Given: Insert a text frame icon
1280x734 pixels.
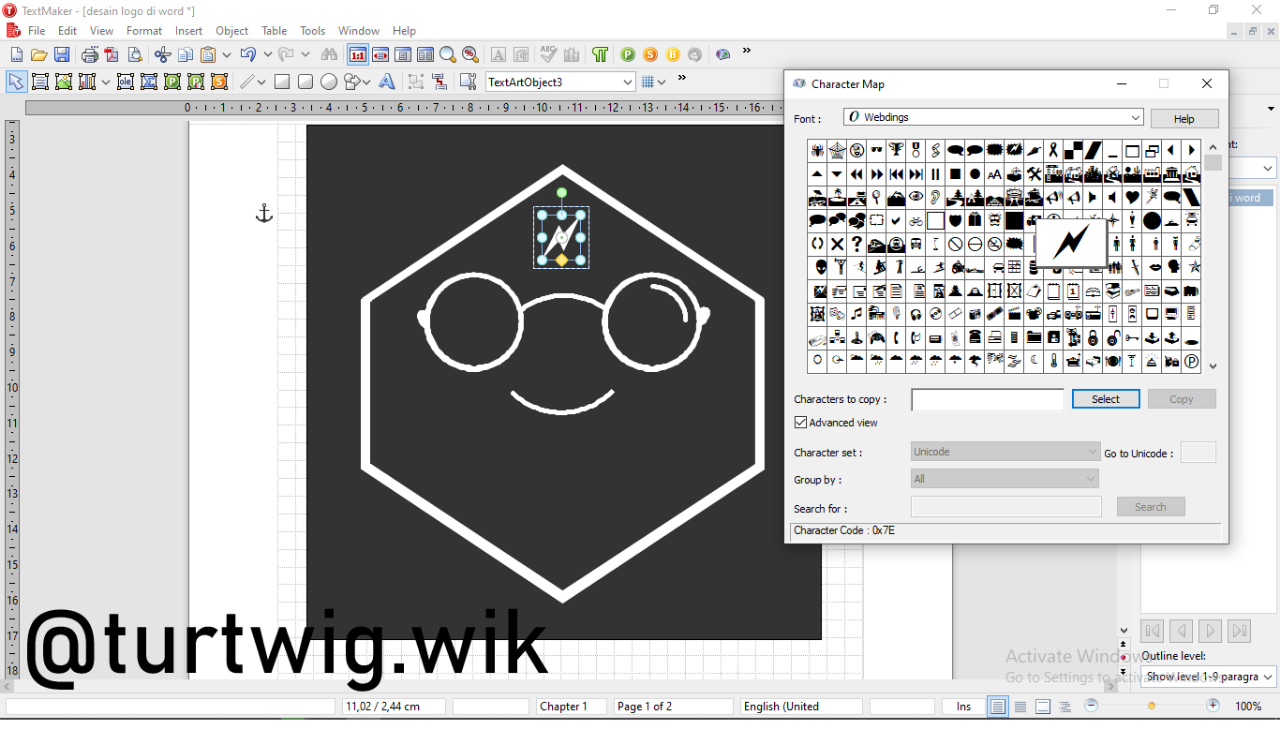Looking at the screenshot, I should coord(40,82).
